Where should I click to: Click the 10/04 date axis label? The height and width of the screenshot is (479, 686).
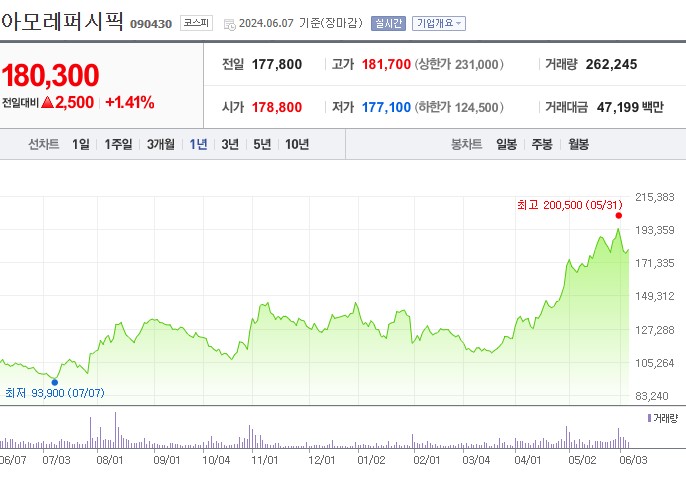(x=216, y=460)
